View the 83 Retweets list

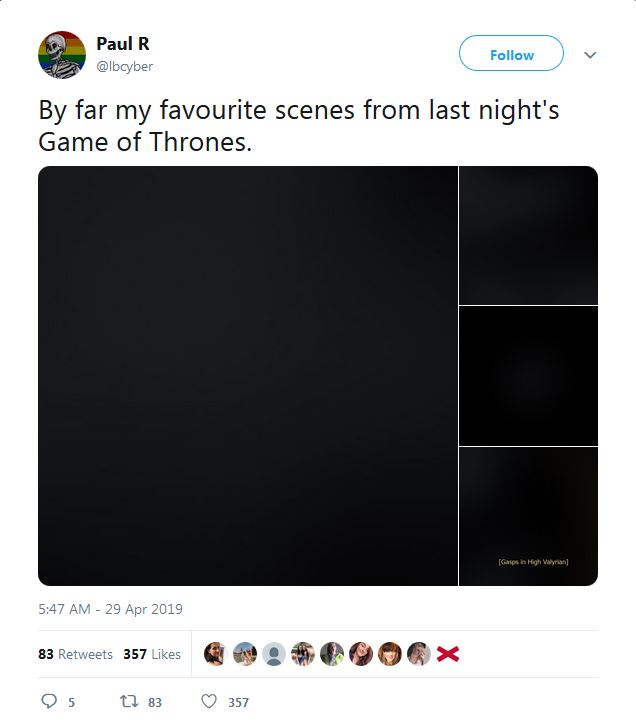point(75,654)
